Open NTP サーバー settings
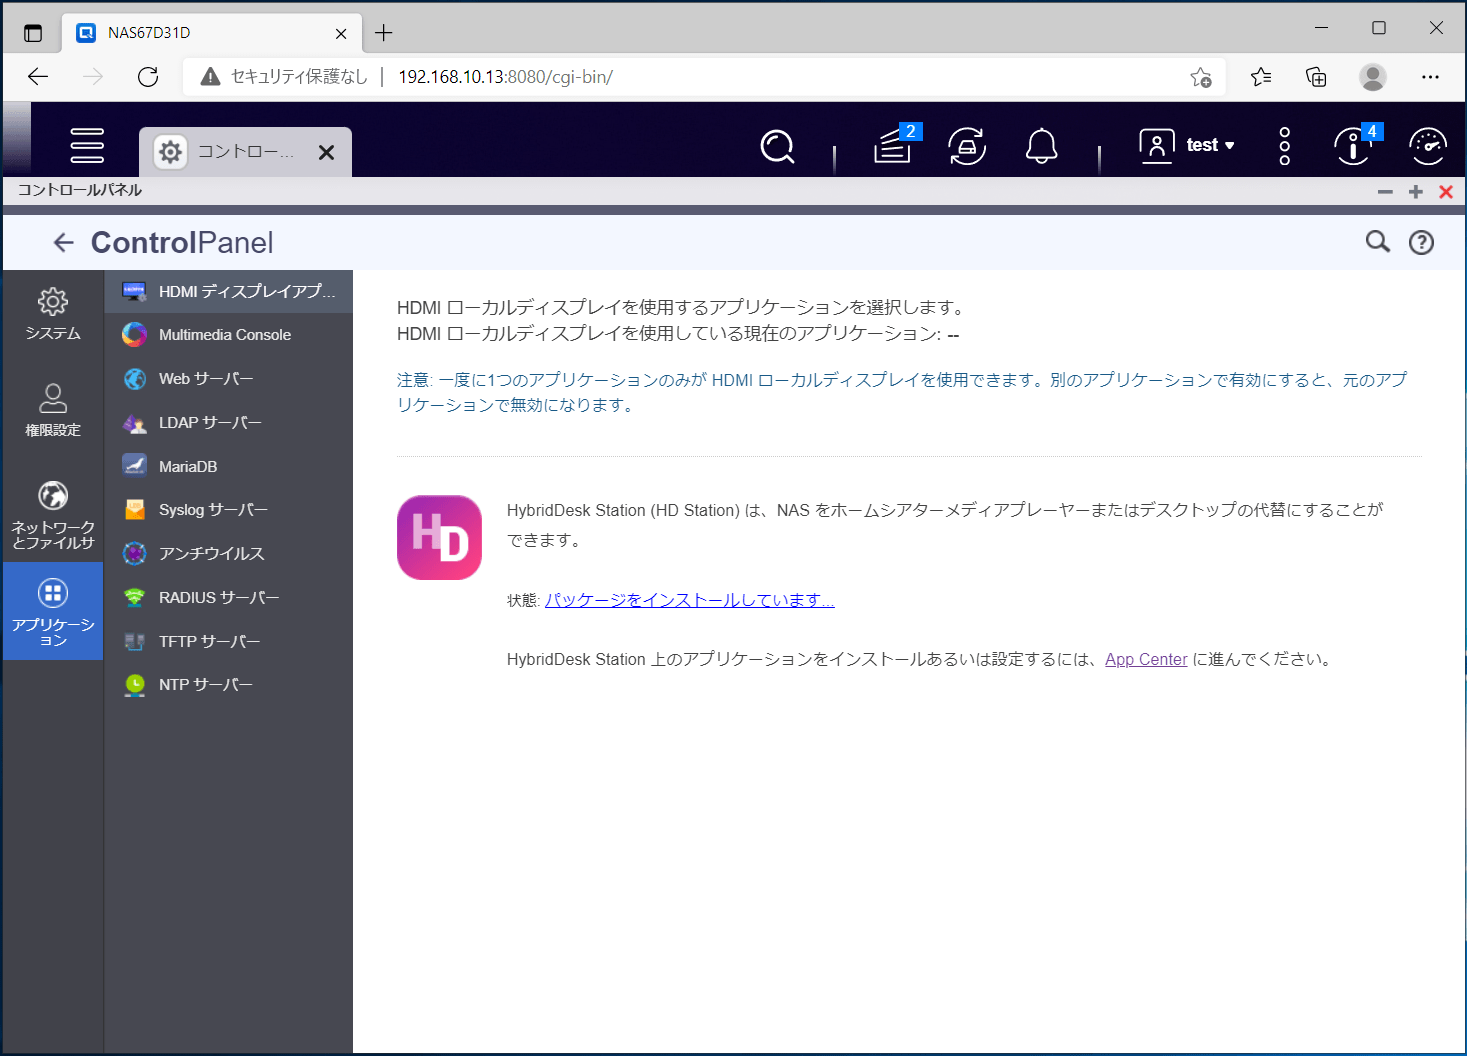 (x=229, y=685)
